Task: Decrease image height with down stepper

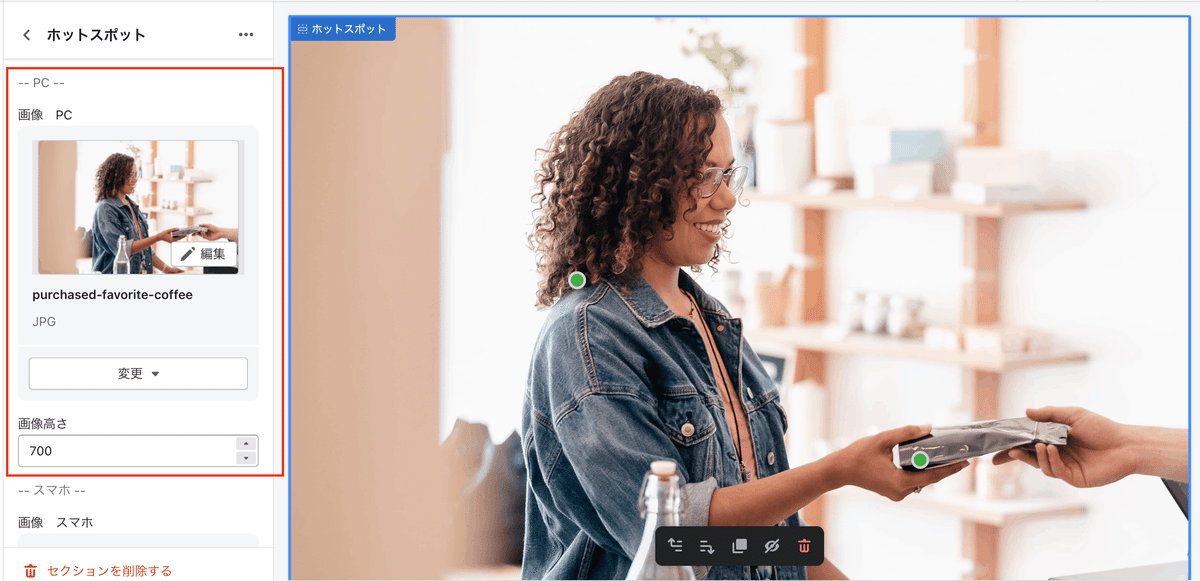Action: (x=246, y=458)
